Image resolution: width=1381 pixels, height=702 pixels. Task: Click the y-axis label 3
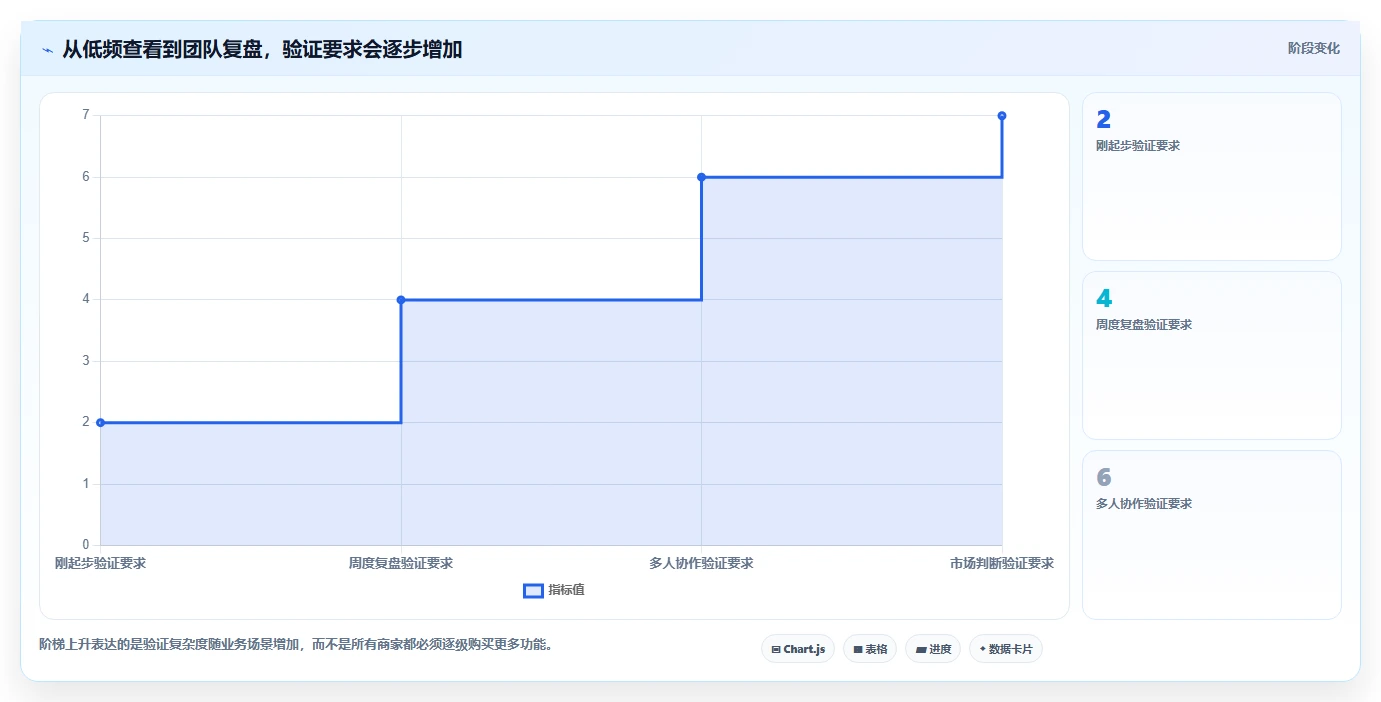[86, 361]
